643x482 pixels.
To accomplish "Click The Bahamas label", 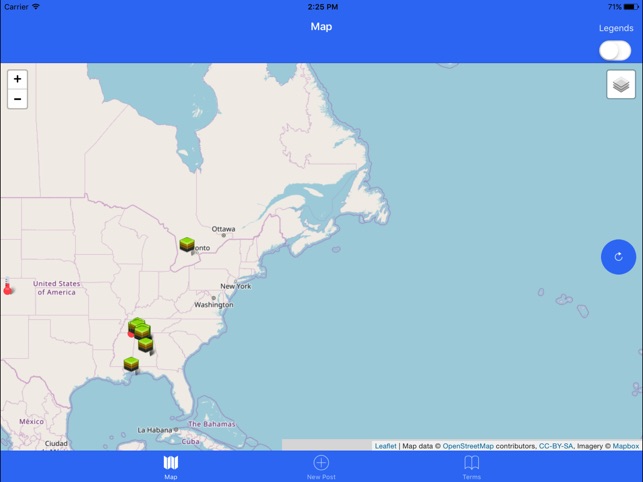I will 212,424.
